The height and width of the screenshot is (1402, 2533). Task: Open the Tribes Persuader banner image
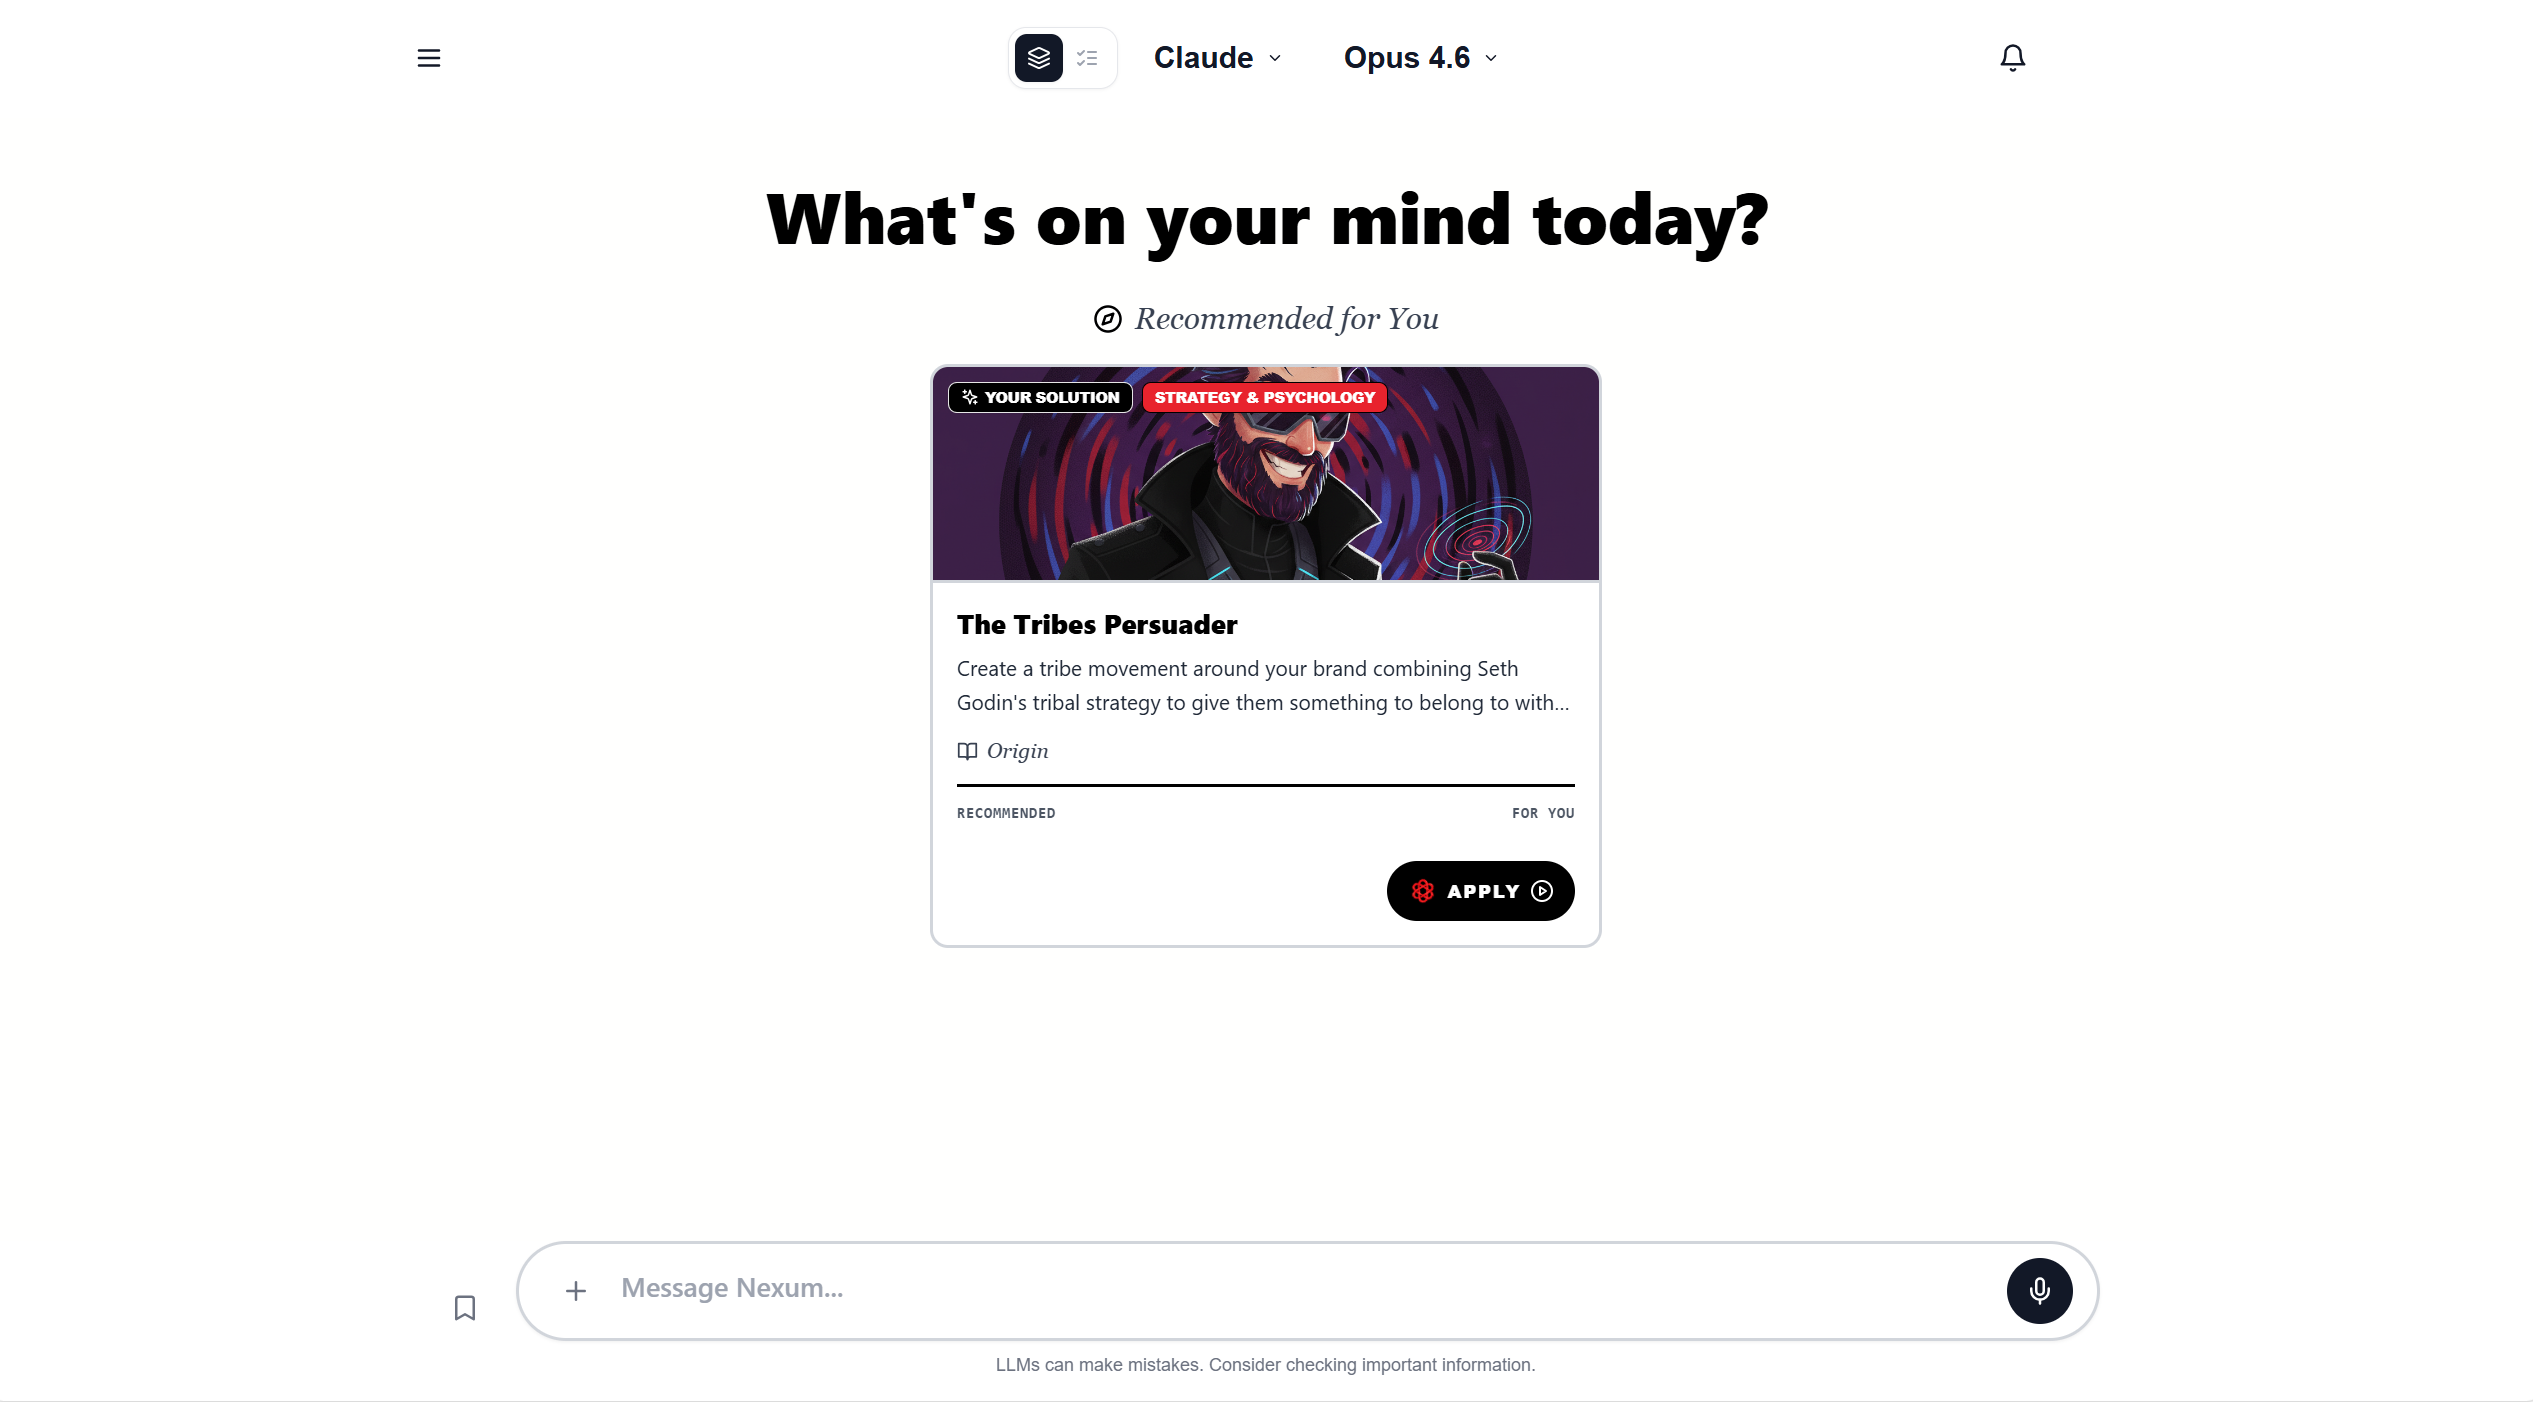coord(1265,473)
